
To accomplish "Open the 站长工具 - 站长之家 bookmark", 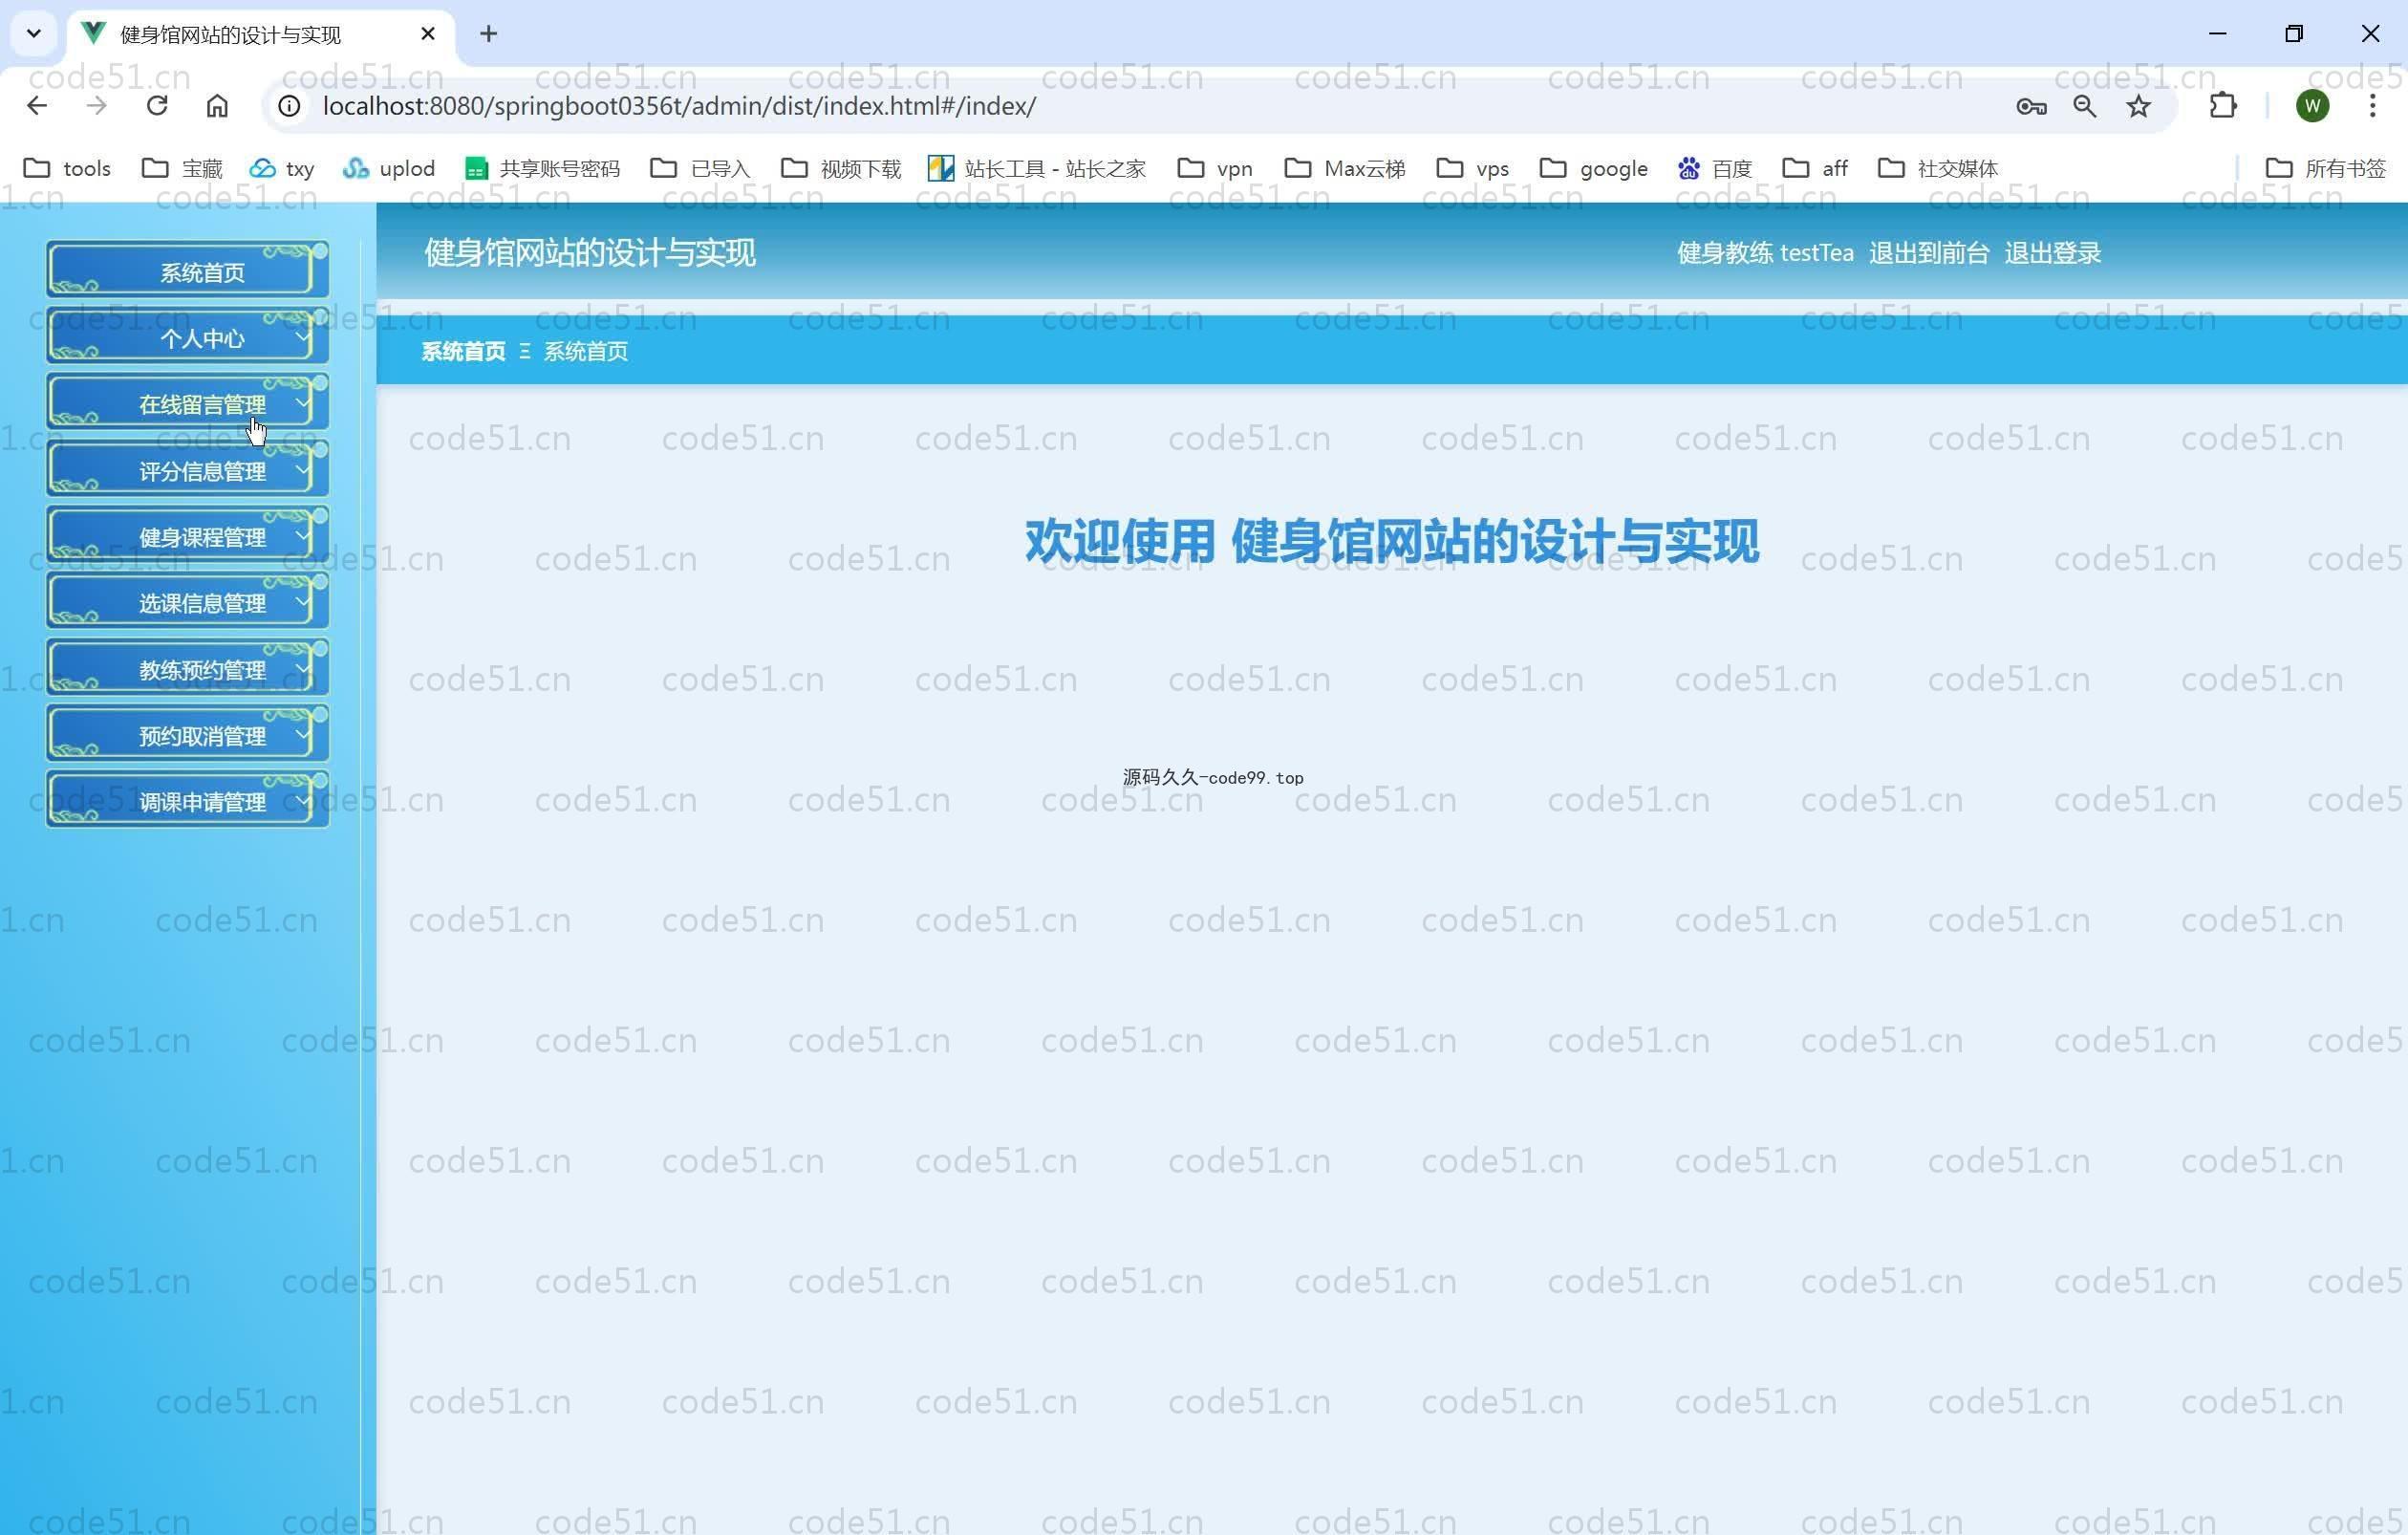I will pyautogui.click(x=1037, y=168).
